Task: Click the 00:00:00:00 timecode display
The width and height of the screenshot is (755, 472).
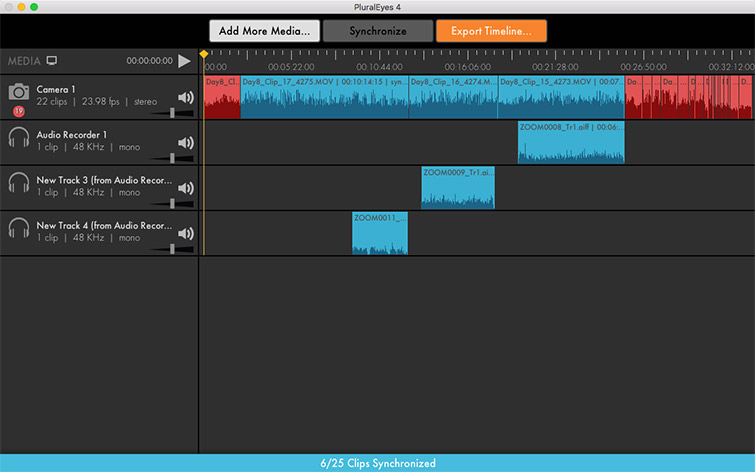Action: point(149,61)
